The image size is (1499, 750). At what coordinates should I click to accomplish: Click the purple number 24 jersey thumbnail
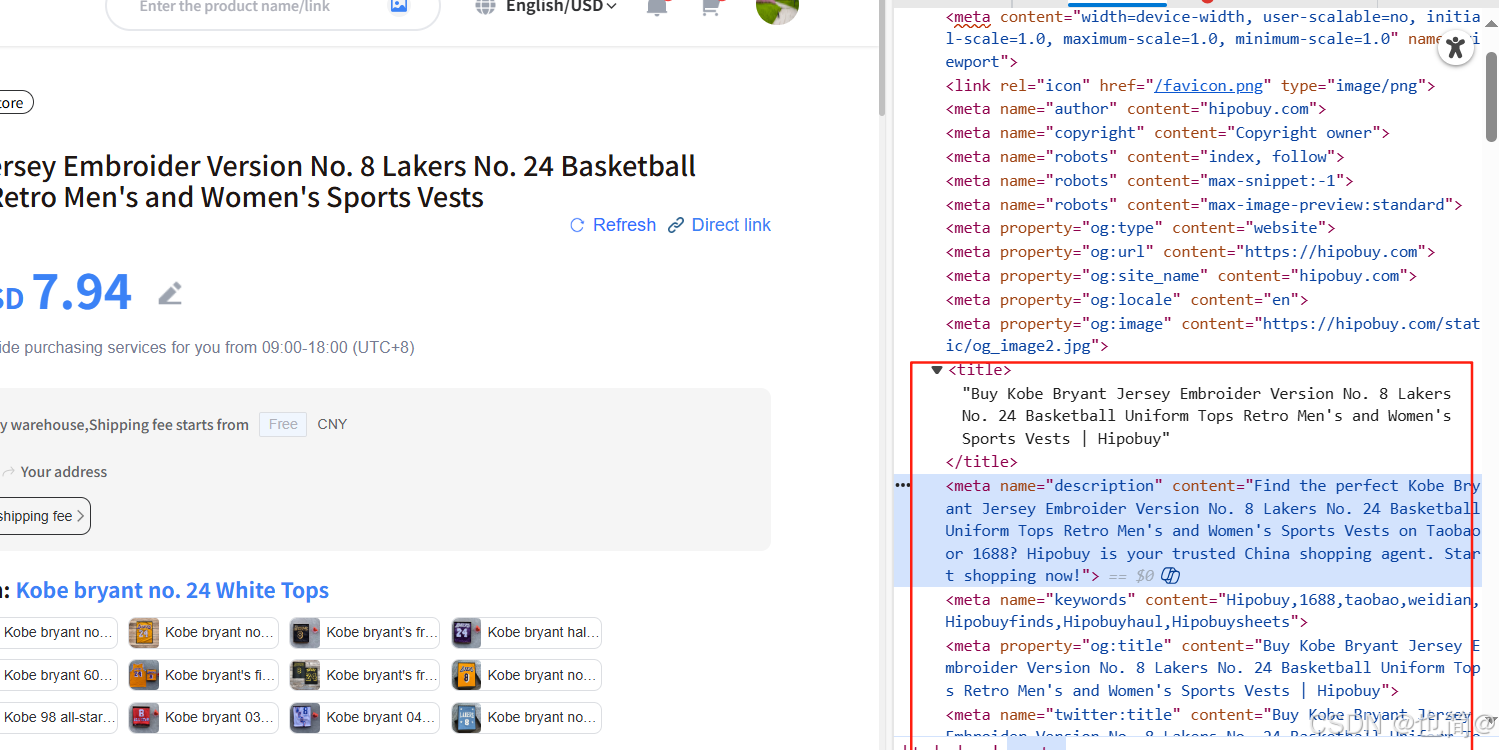[466, 632]
